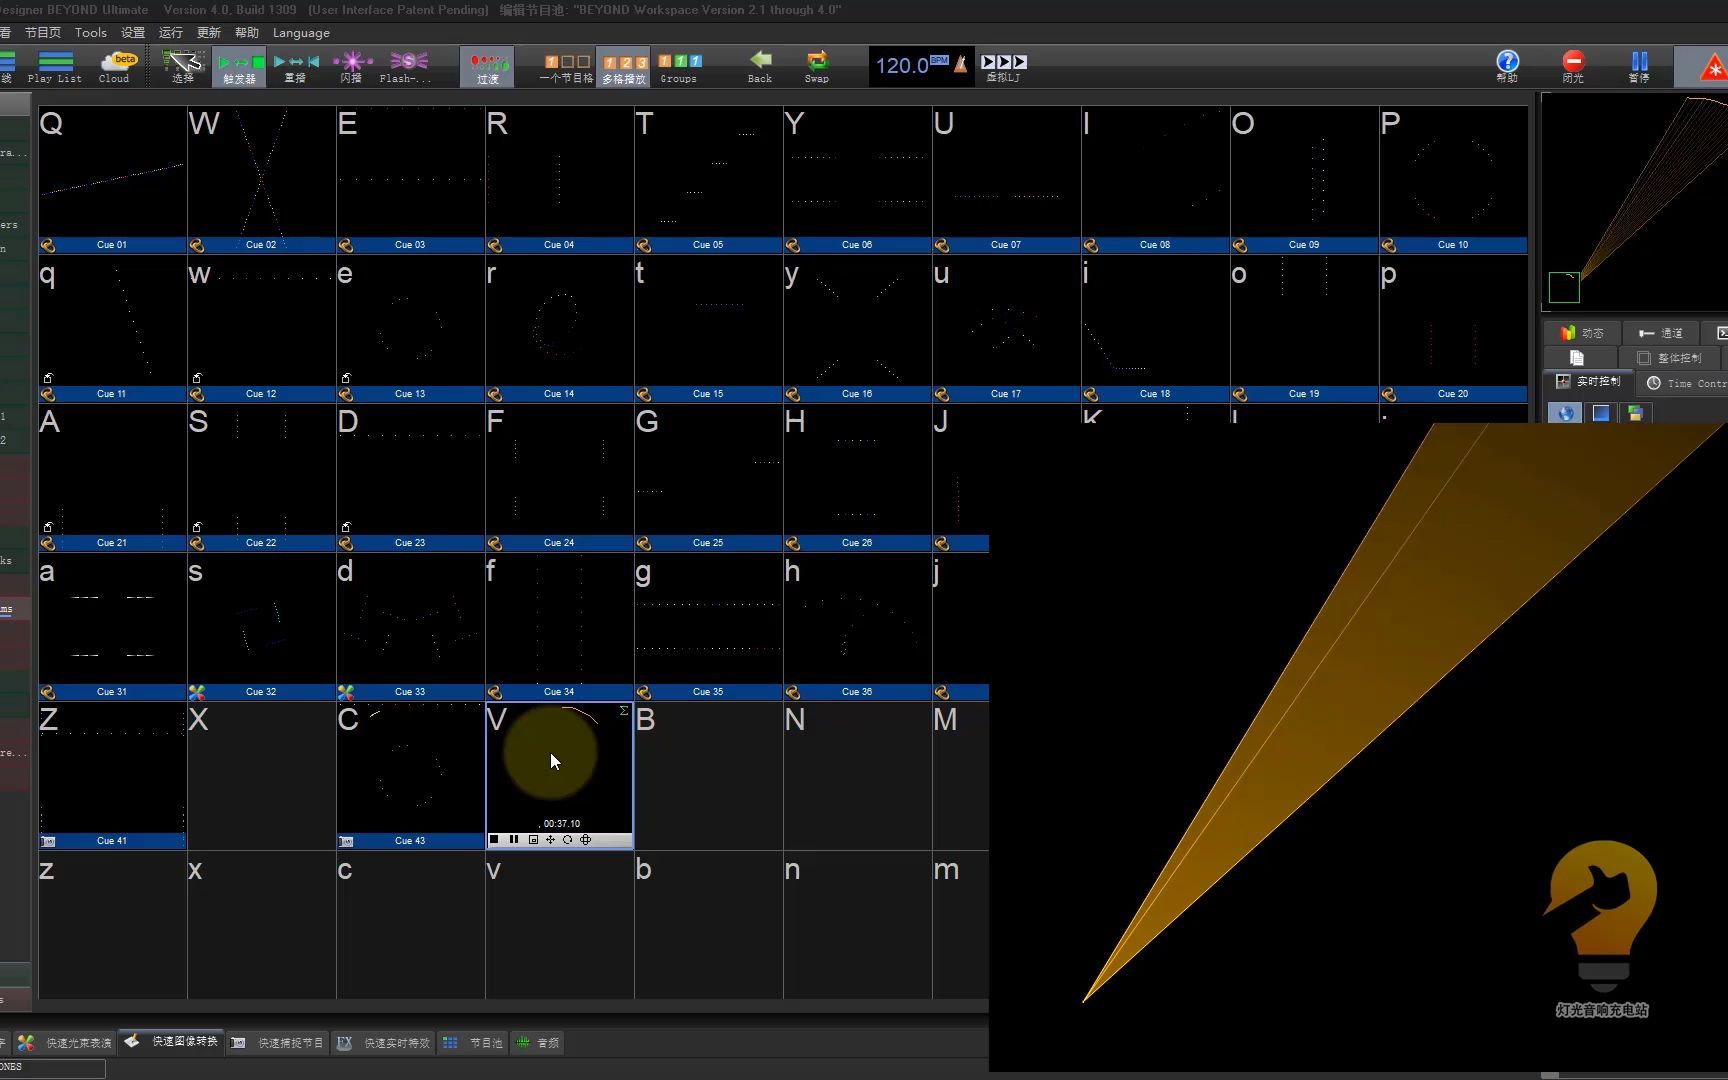
Task: Switch to 节目池 bottom tab
Action: pyautogui.click(x=473, y=1043)
